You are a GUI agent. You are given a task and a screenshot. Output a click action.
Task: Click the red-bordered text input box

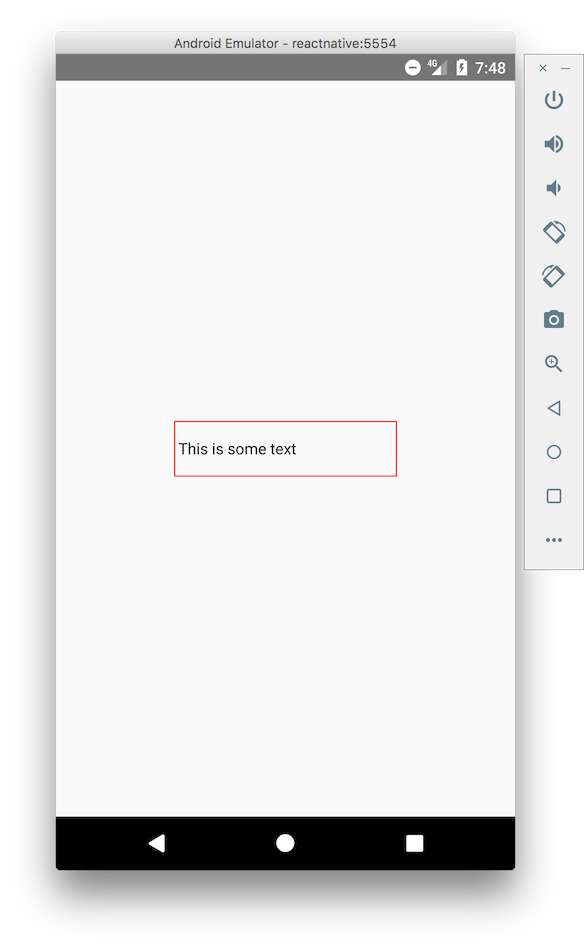point(285,449)
